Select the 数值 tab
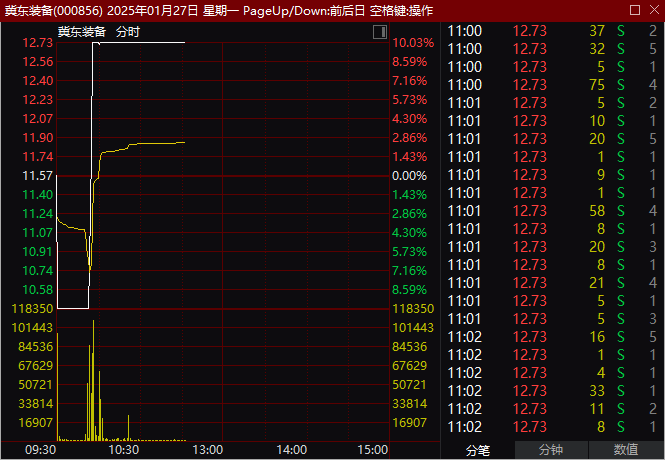The image size is (665, 460). click(x=626, y=450)
